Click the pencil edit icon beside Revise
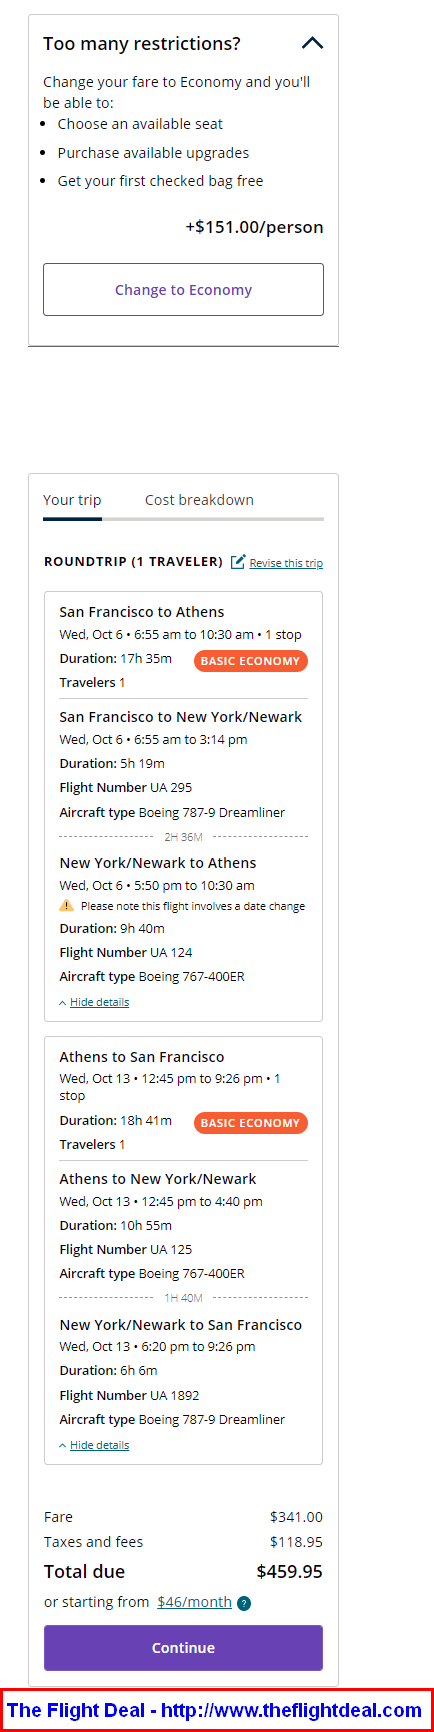 tap(238, 562)
